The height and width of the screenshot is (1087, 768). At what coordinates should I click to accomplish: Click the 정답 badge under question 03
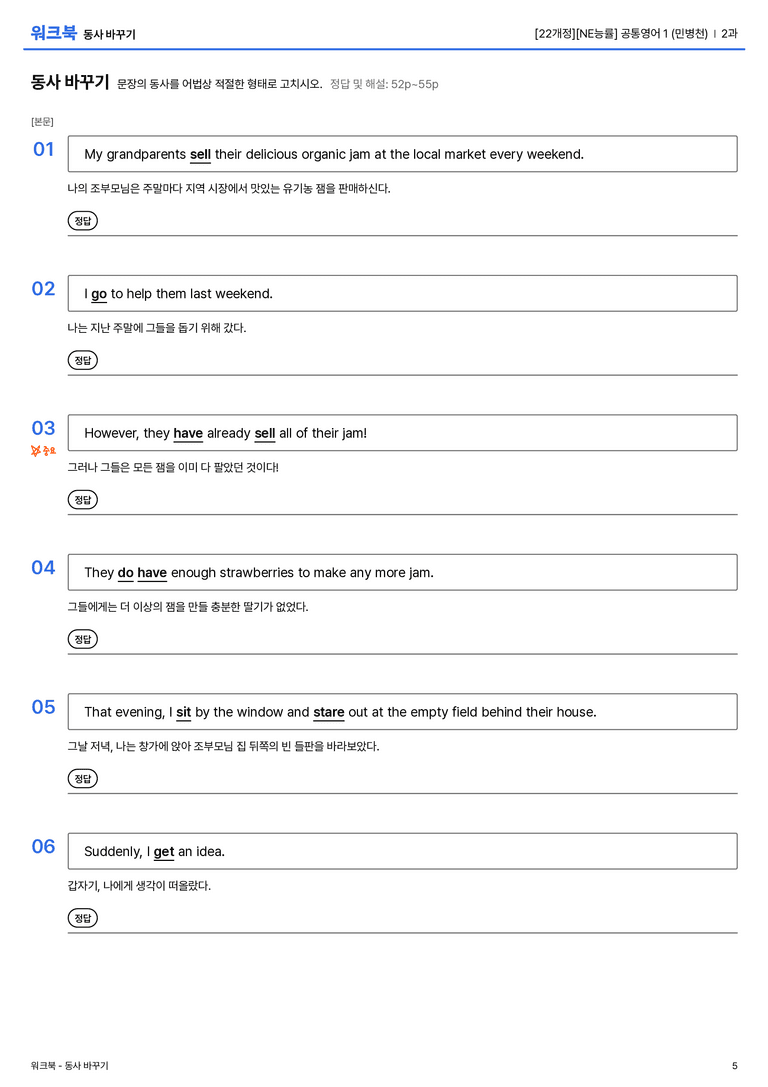tap(82, 499)
